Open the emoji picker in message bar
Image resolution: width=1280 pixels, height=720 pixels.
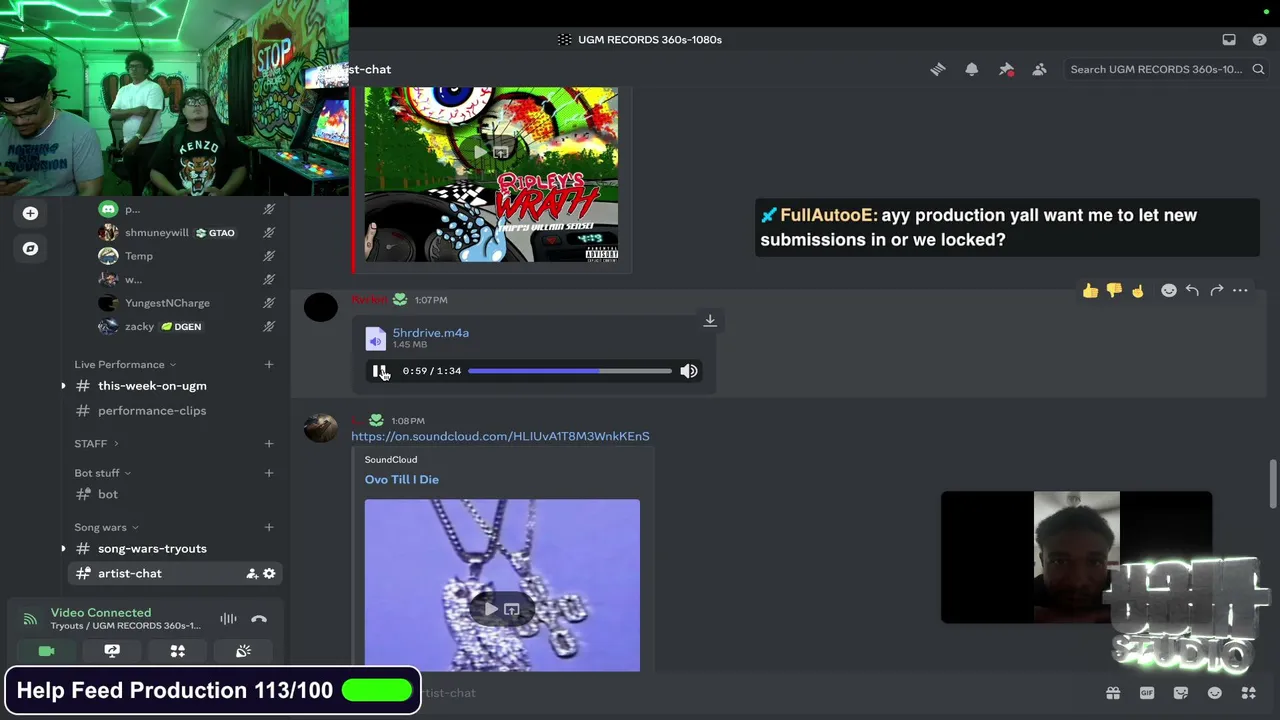(x=1215, y=693)
